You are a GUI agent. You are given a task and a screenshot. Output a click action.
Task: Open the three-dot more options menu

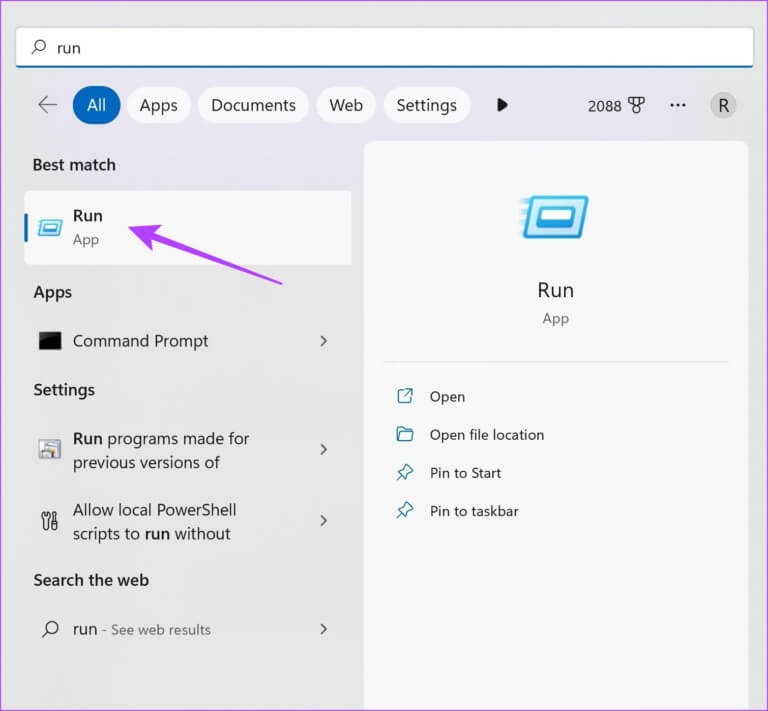678,105
